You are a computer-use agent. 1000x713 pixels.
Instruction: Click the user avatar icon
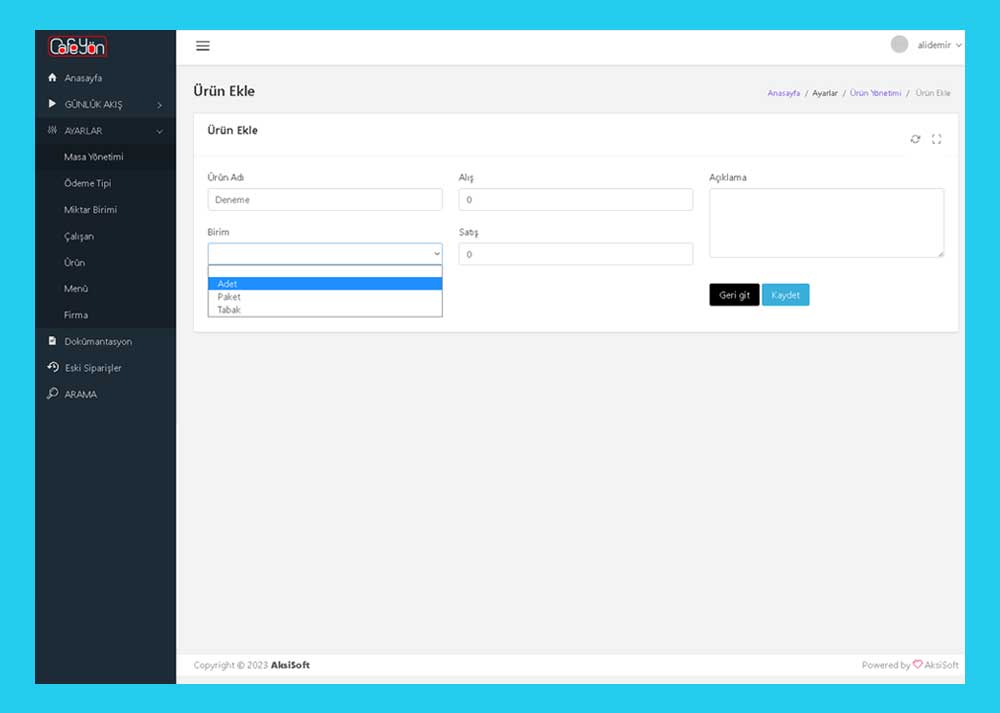[x=899, y=45]
